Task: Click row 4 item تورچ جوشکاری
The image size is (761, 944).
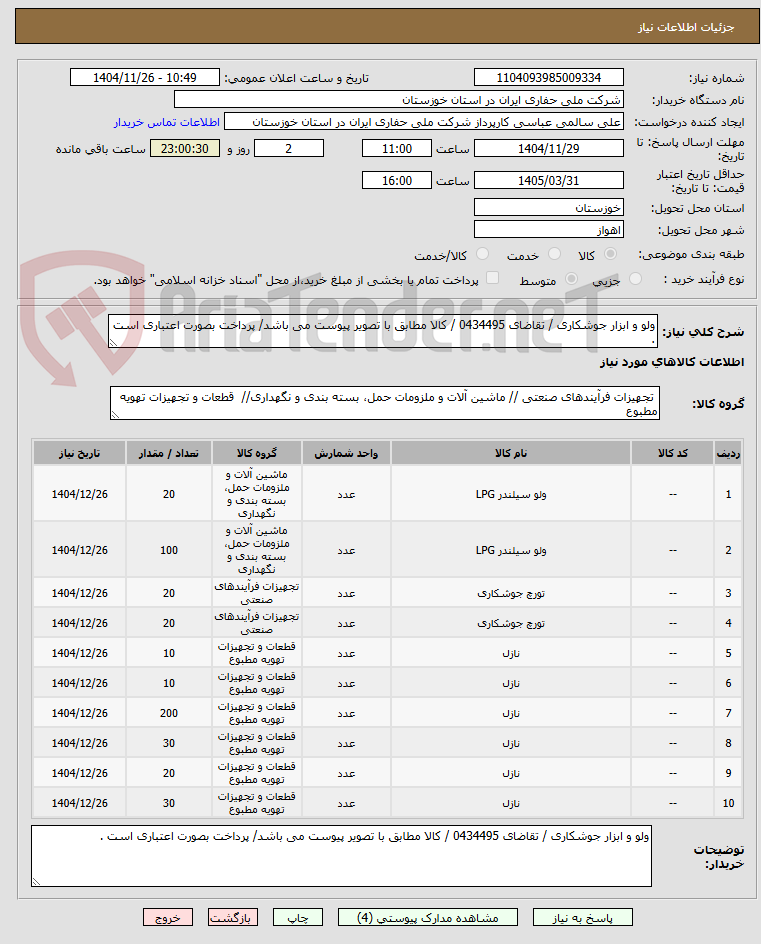Action: (x=511, y=624)
